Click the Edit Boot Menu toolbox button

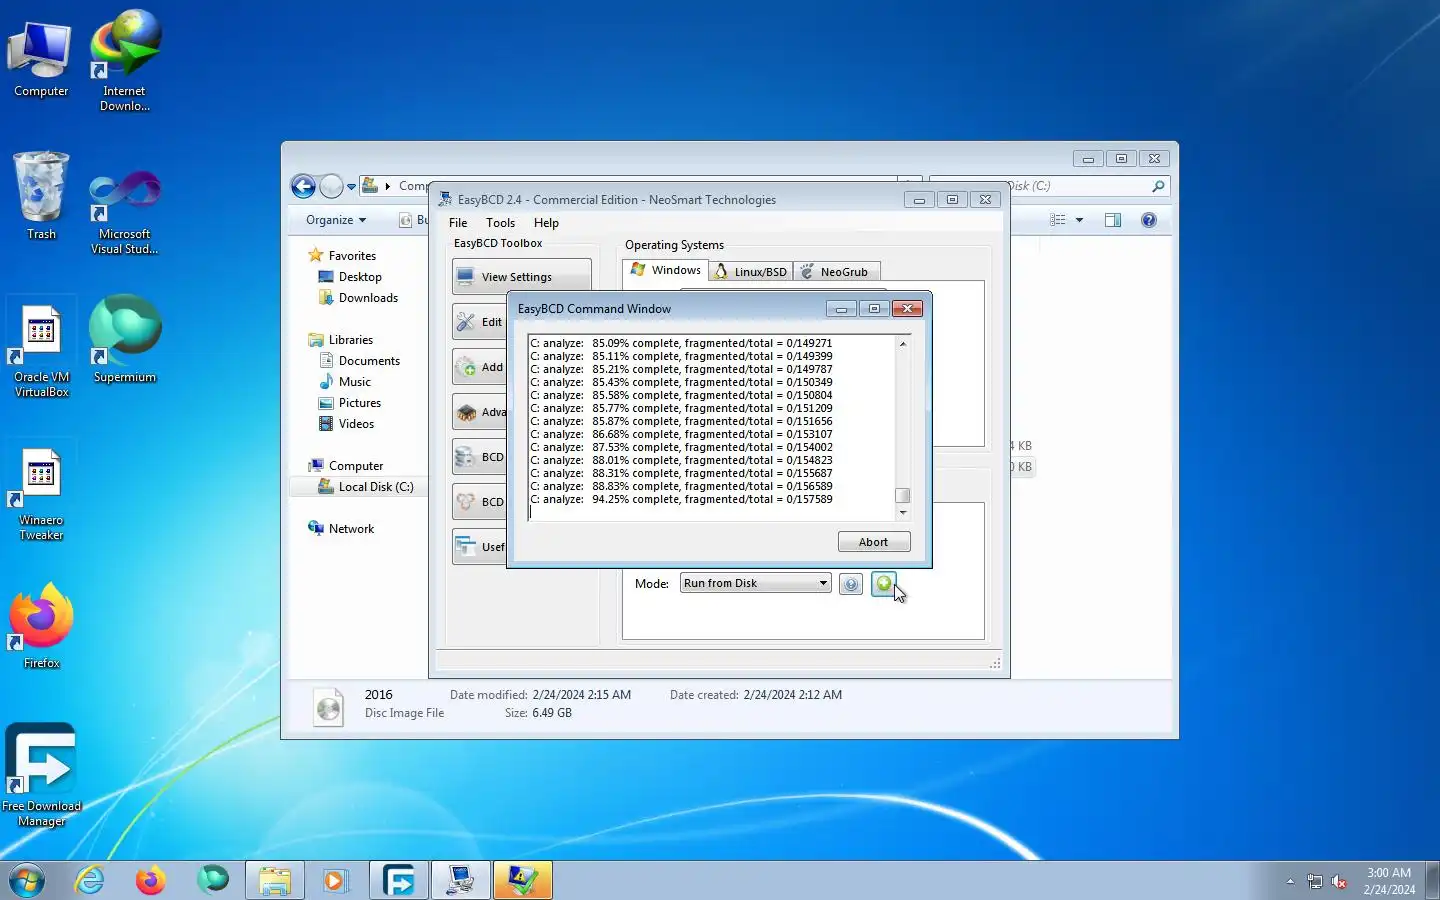(x=480, y=321)
